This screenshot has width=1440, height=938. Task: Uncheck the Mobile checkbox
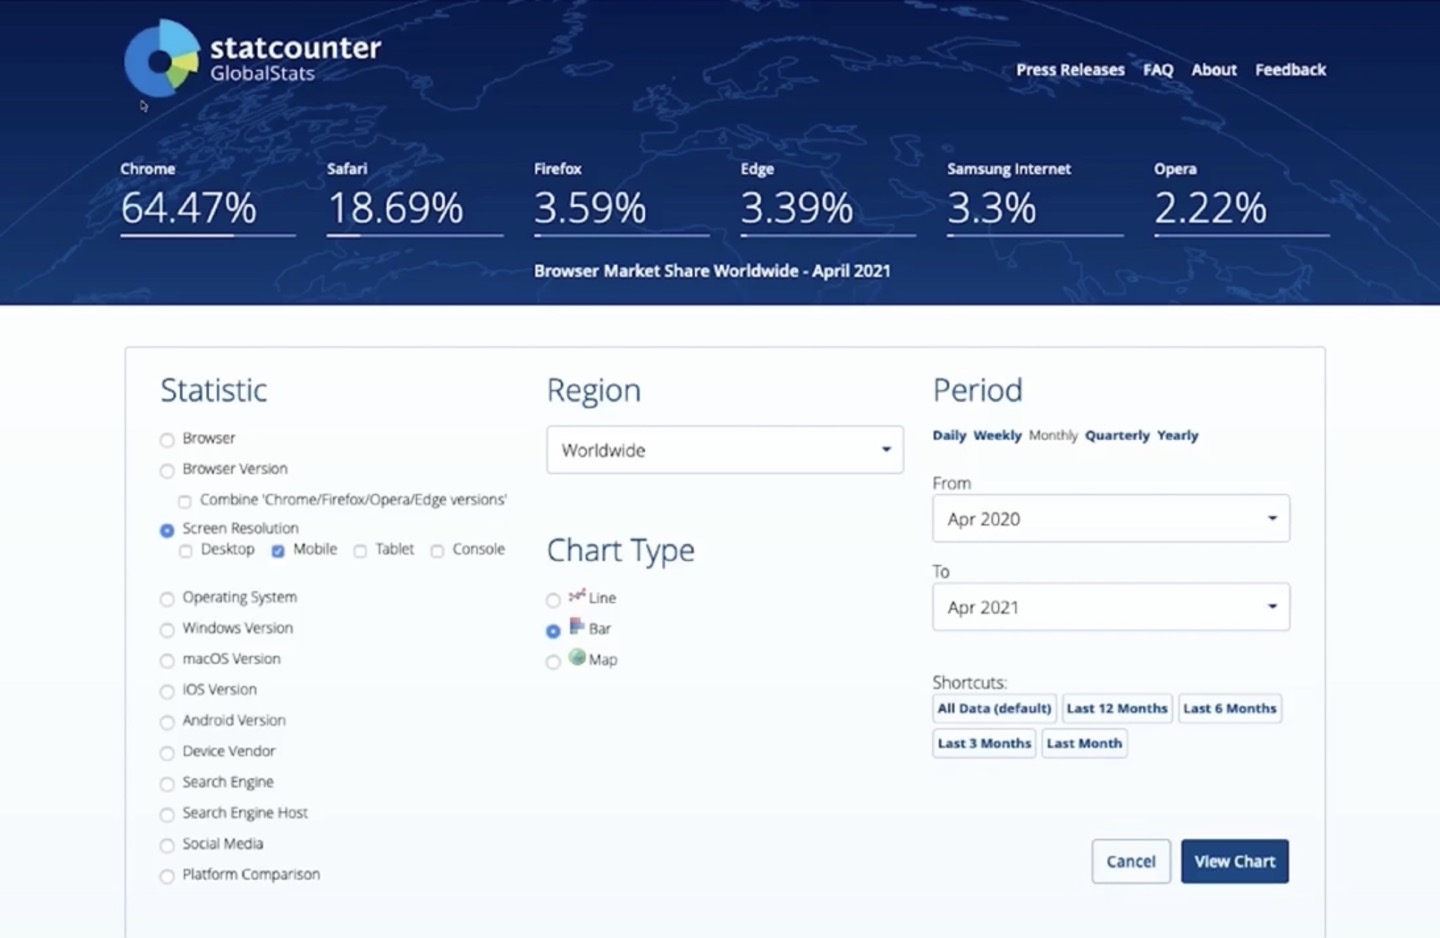click(278, 551)
